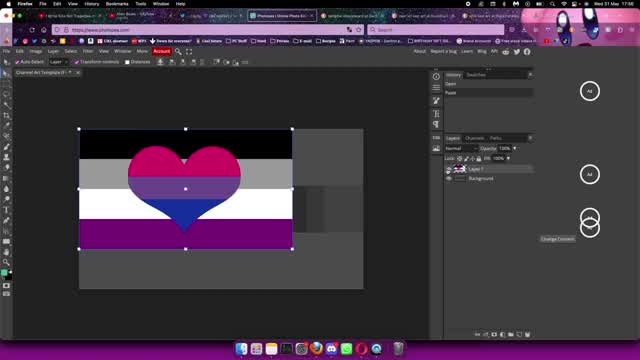Select the Type tool

tap(6, 210)
